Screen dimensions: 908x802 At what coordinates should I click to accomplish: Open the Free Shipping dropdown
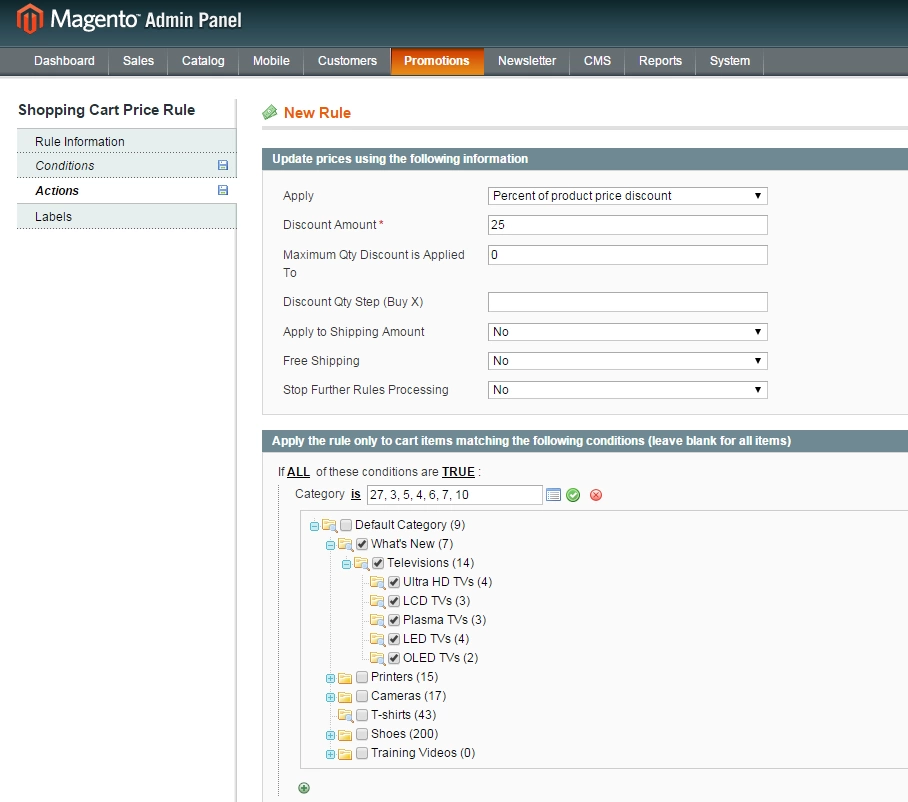coord(628,361)
